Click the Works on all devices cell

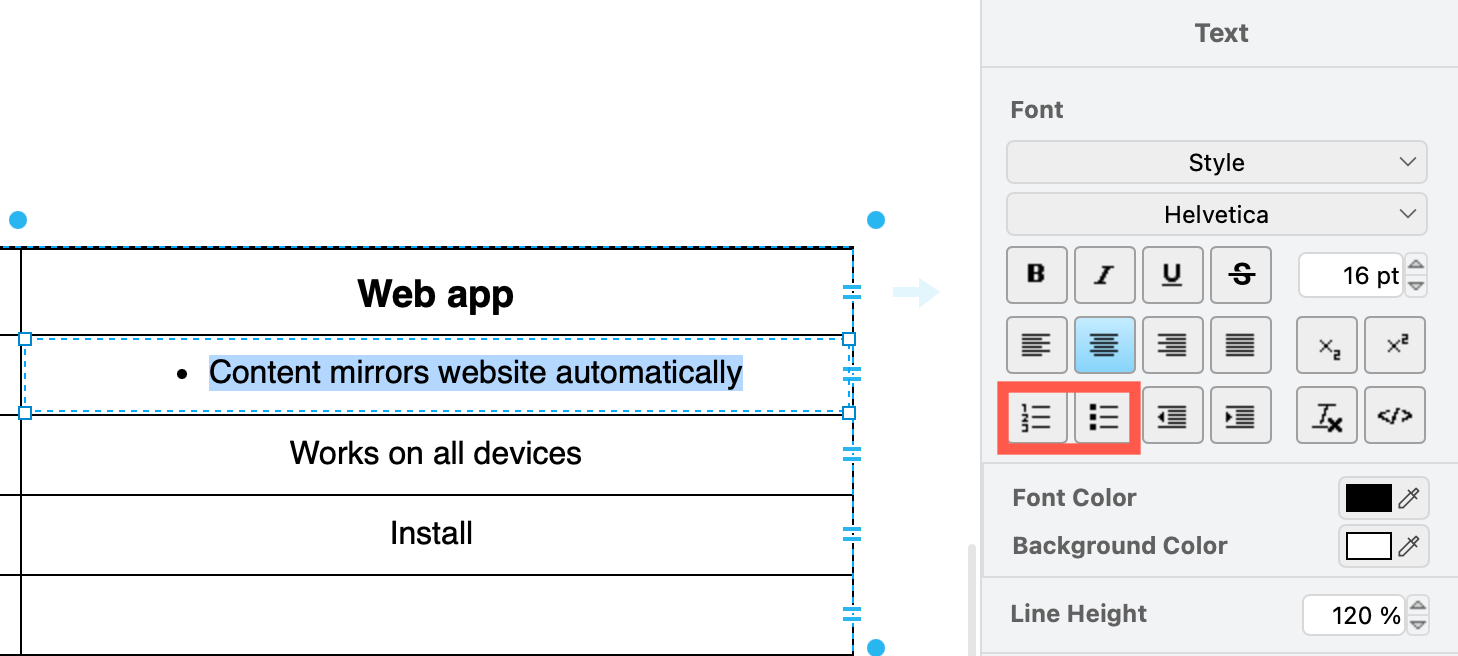click(435, 453)
